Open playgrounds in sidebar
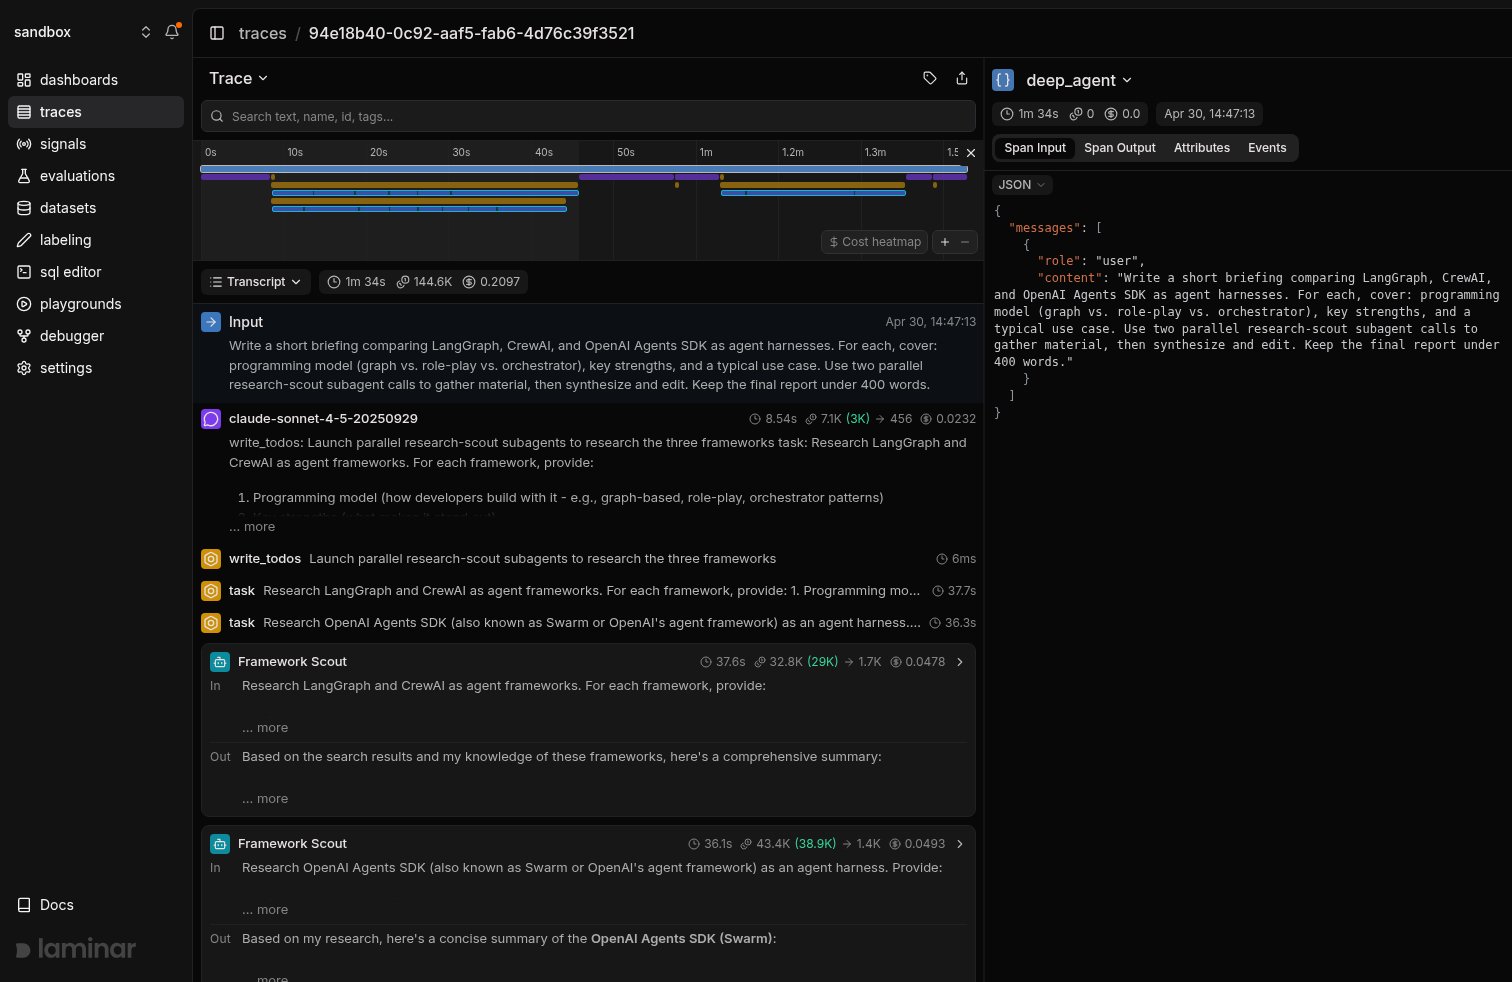This screenshot has width=1512, height=982. (x=96, y=304)
